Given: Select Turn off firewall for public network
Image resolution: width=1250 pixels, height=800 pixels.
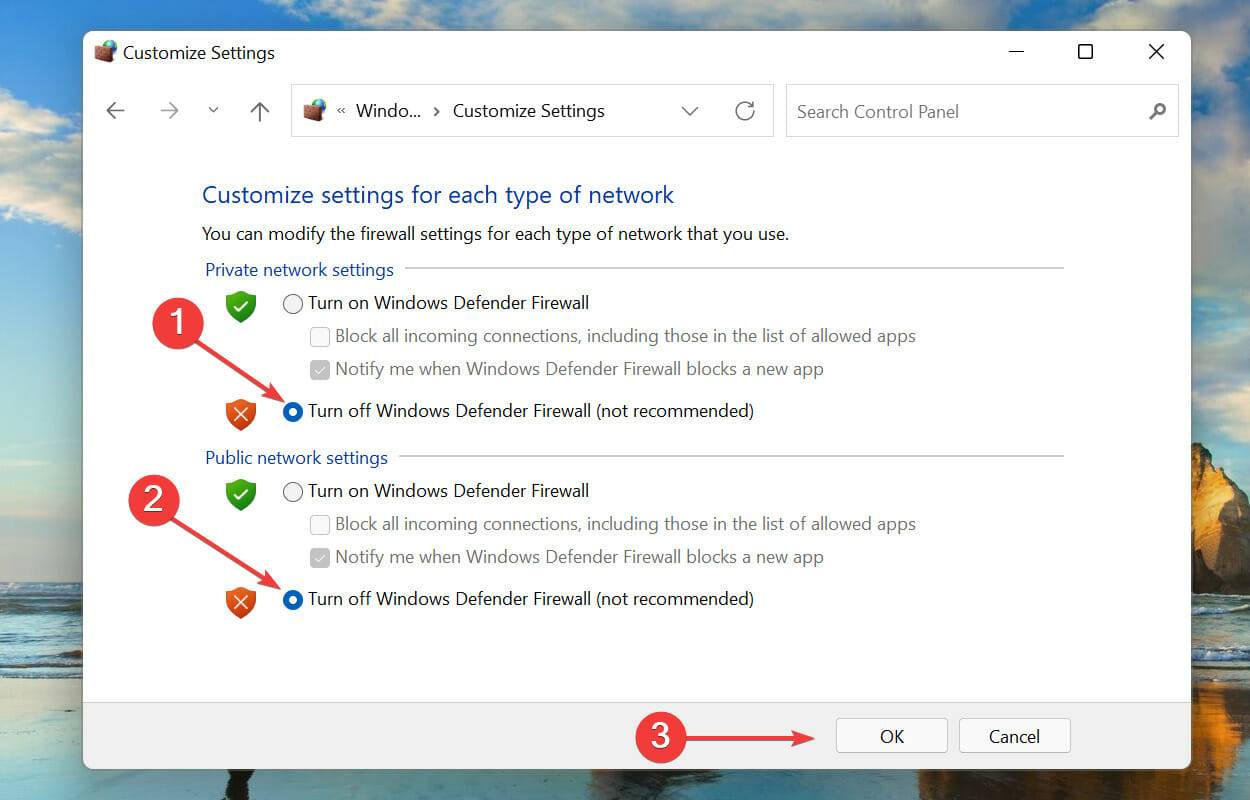Looking at the screenshot, I should point(293,598).
